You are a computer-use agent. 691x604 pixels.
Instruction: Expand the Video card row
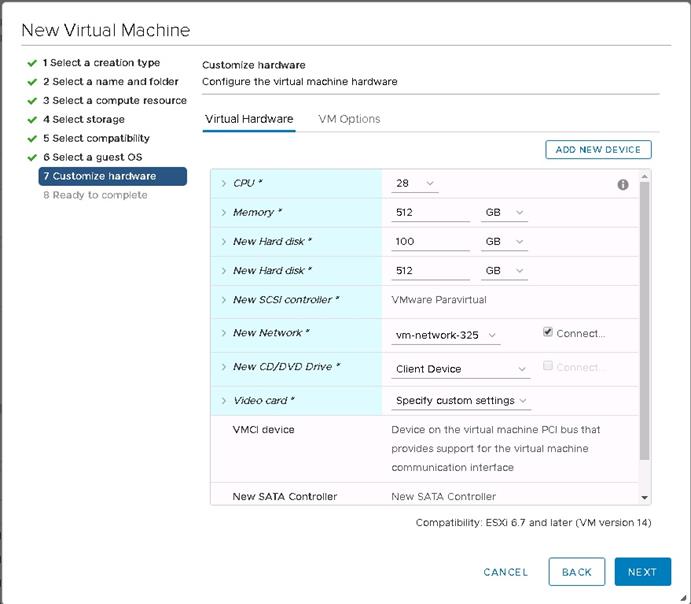(x=223, y=401)
